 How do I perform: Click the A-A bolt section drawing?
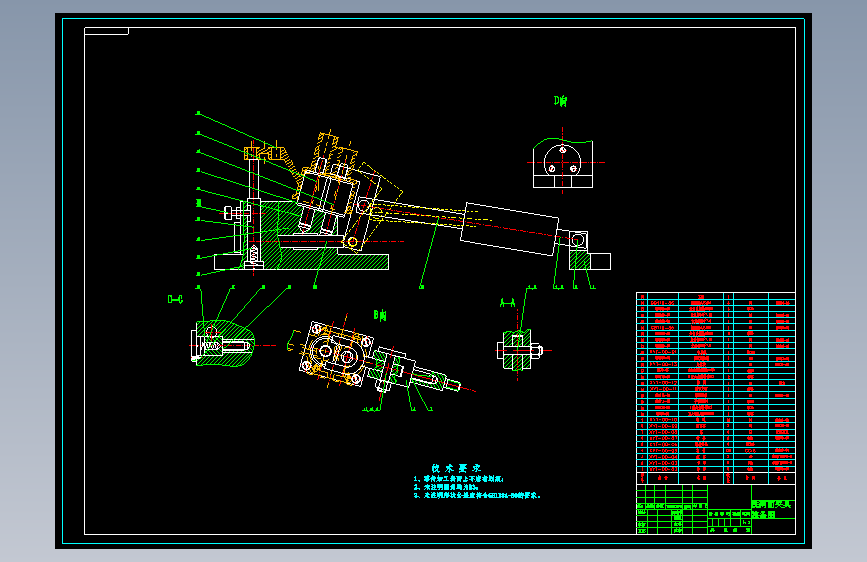coord(520,350)
